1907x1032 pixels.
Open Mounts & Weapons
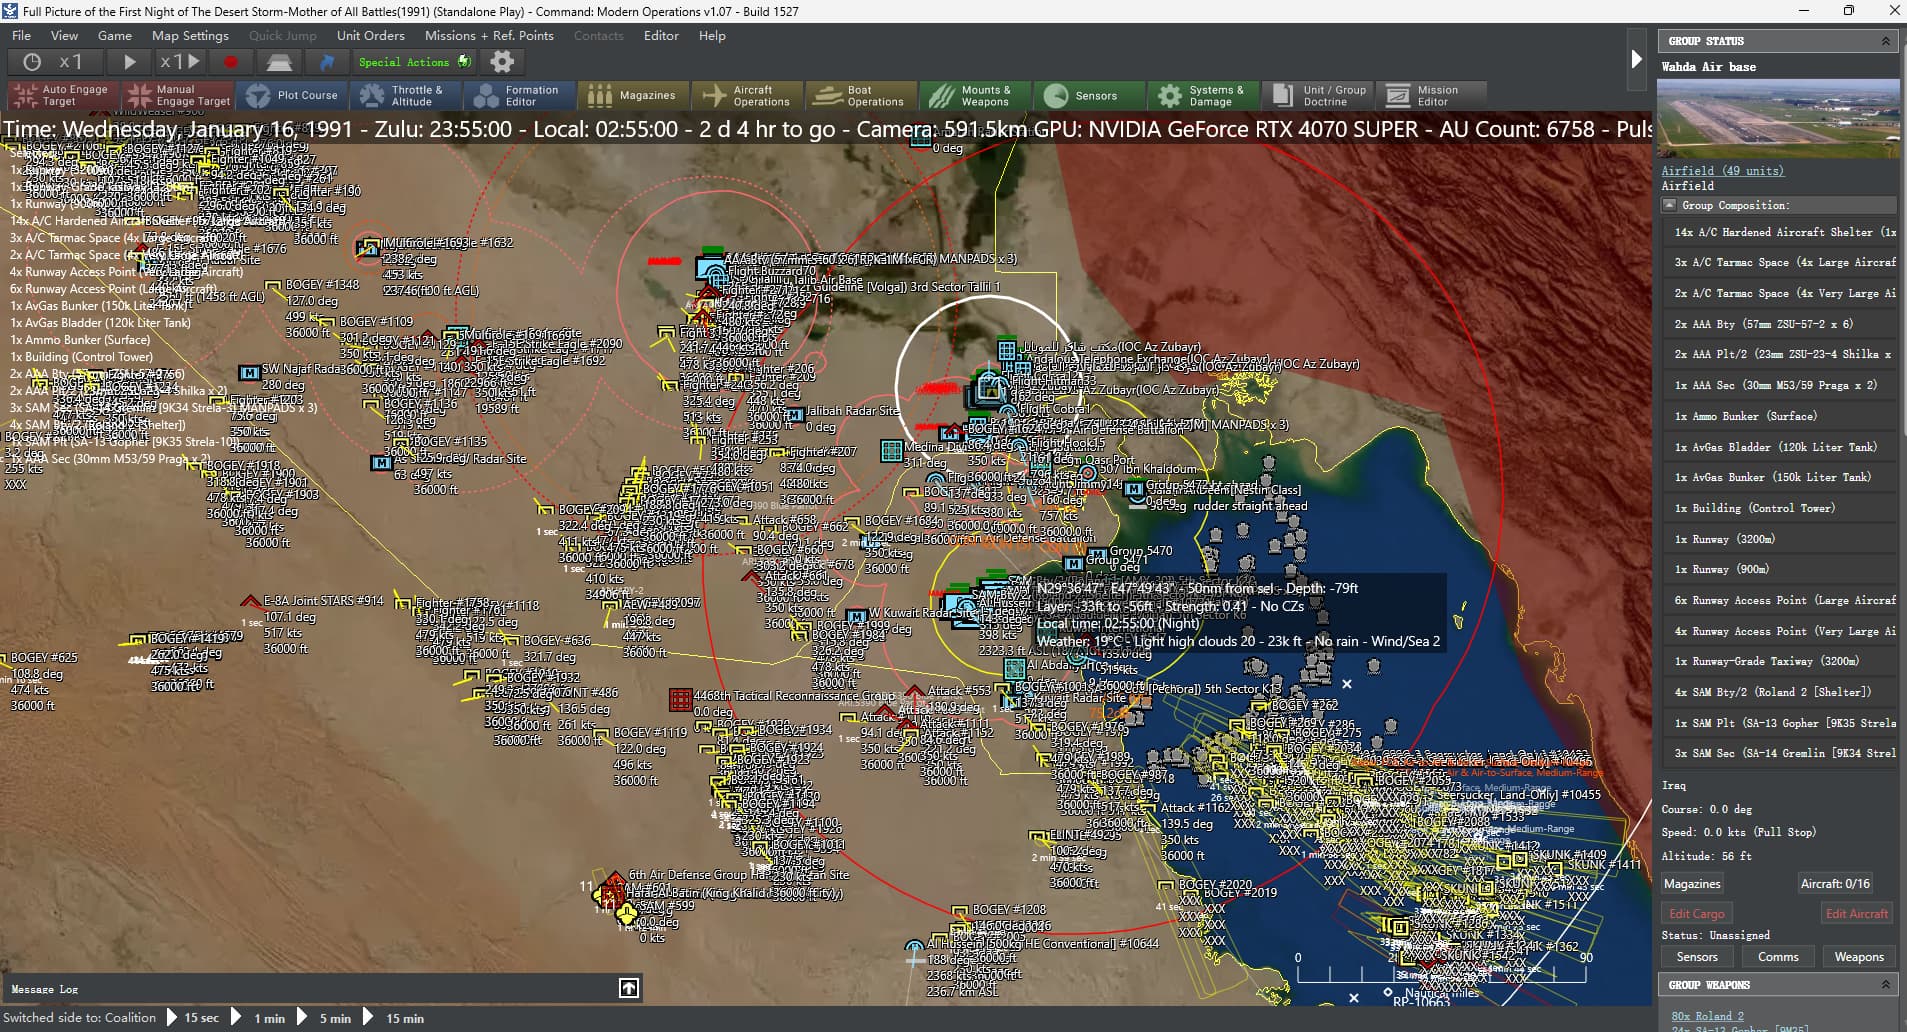(x=976, y=95)
